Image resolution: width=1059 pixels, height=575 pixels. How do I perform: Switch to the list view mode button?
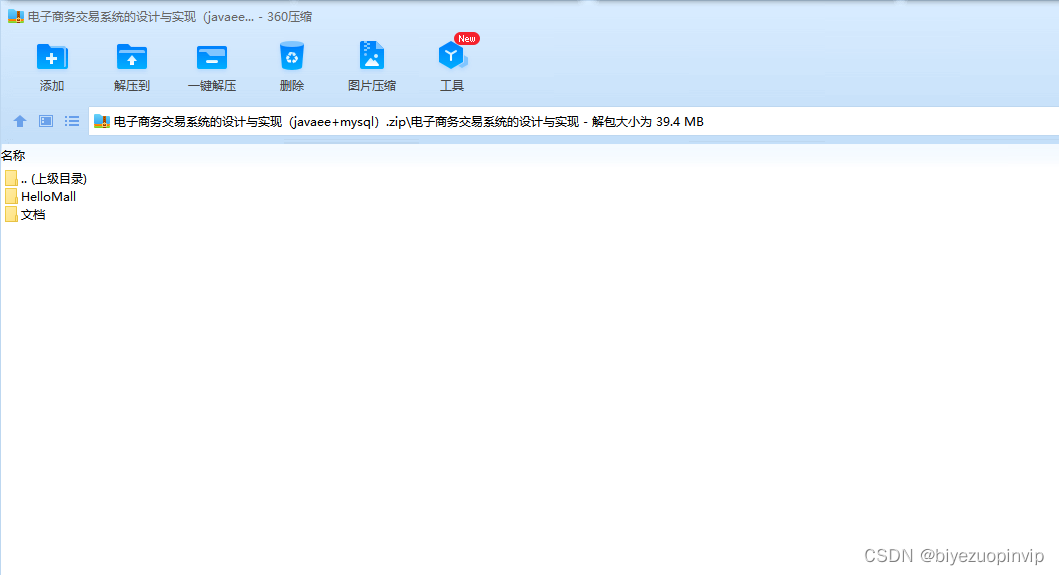tap(72, 121)
